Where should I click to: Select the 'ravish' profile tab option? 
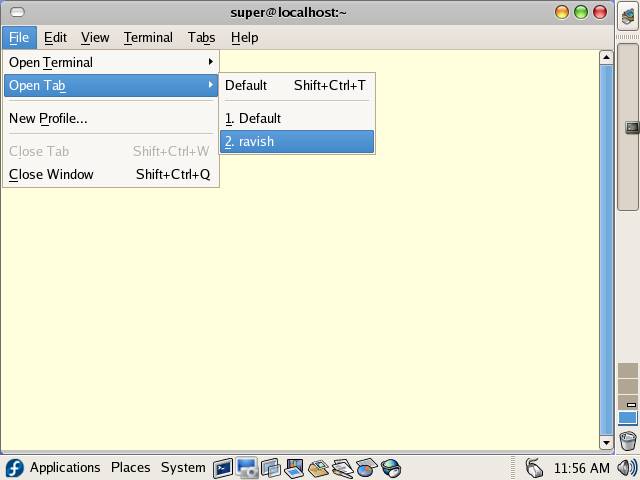coord(297,142)
